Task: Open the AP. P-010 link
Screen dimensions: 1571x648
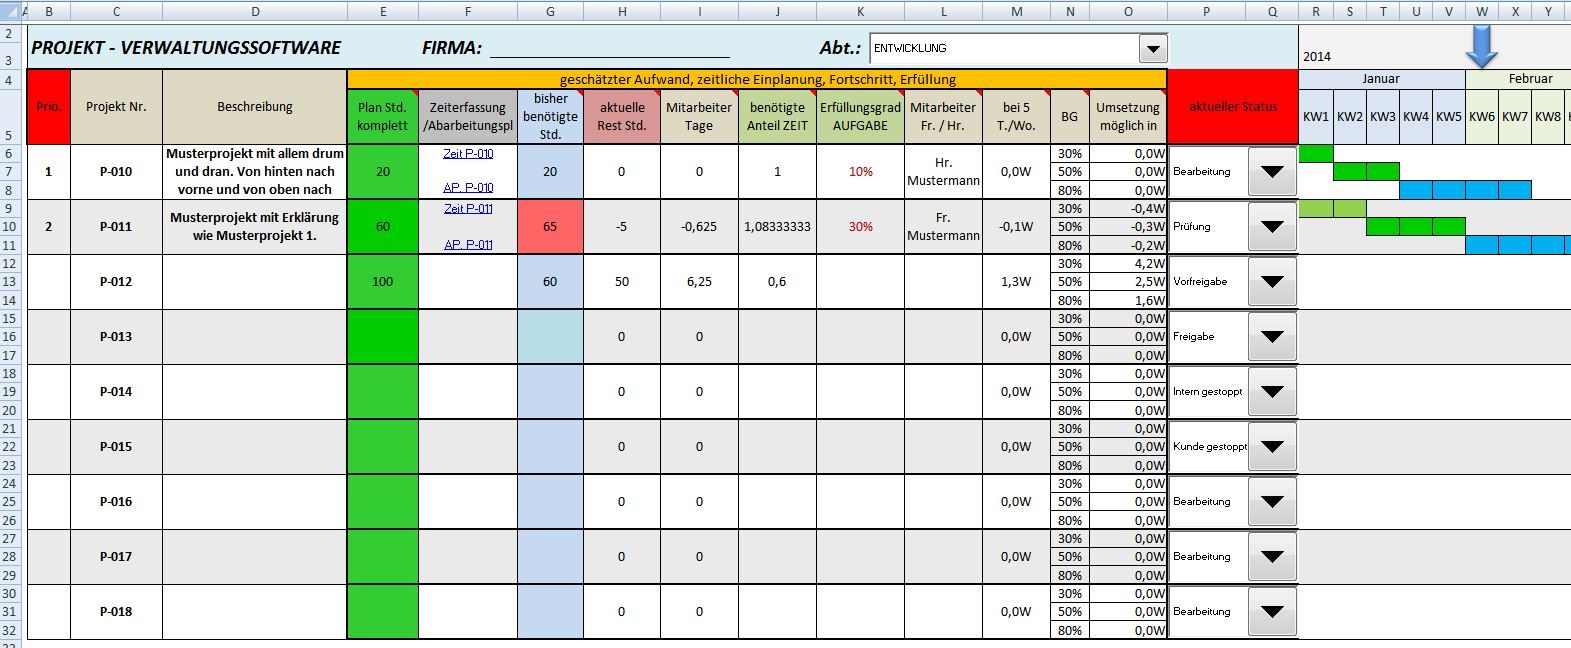Action: pyautogui.click(x=468, y=188)
